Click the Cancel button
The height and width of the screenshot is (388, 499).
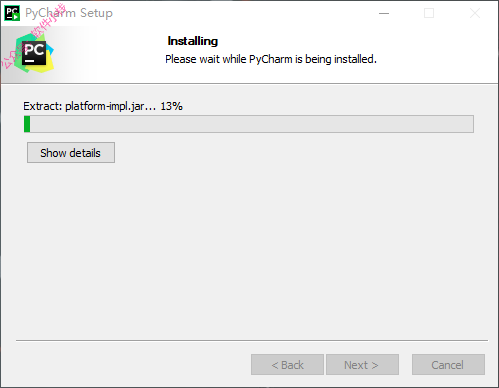click(448, 365)
